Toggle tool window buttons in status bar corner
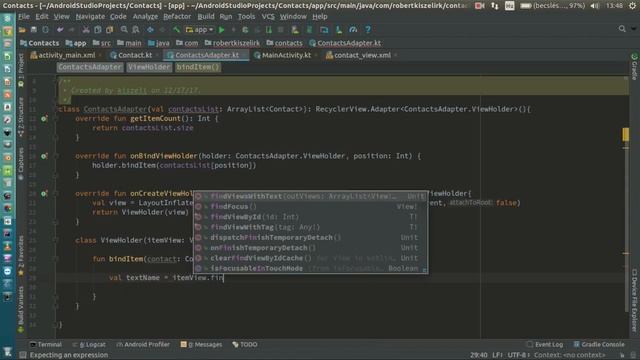Viewport: 640px width, 360px height. (23, 355)
